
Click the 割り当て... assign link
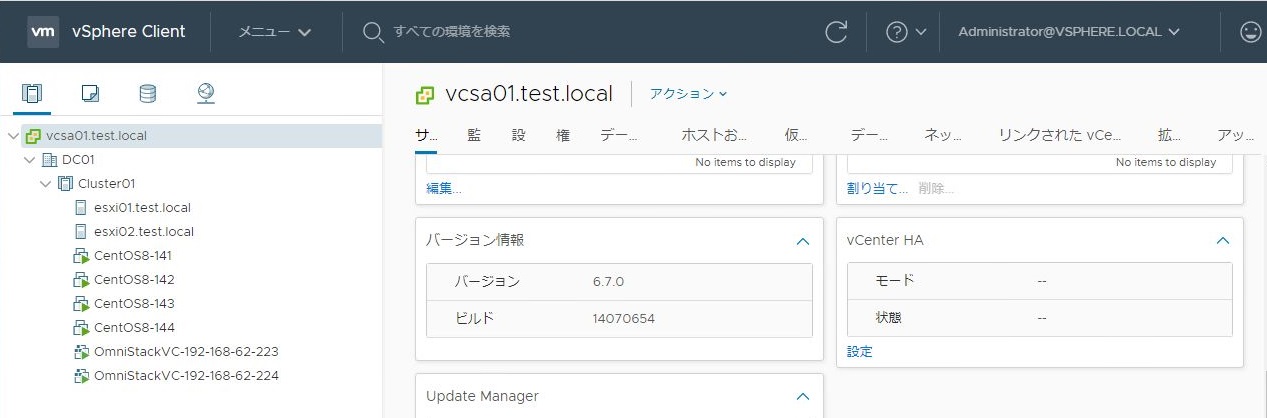coord(878,188)
